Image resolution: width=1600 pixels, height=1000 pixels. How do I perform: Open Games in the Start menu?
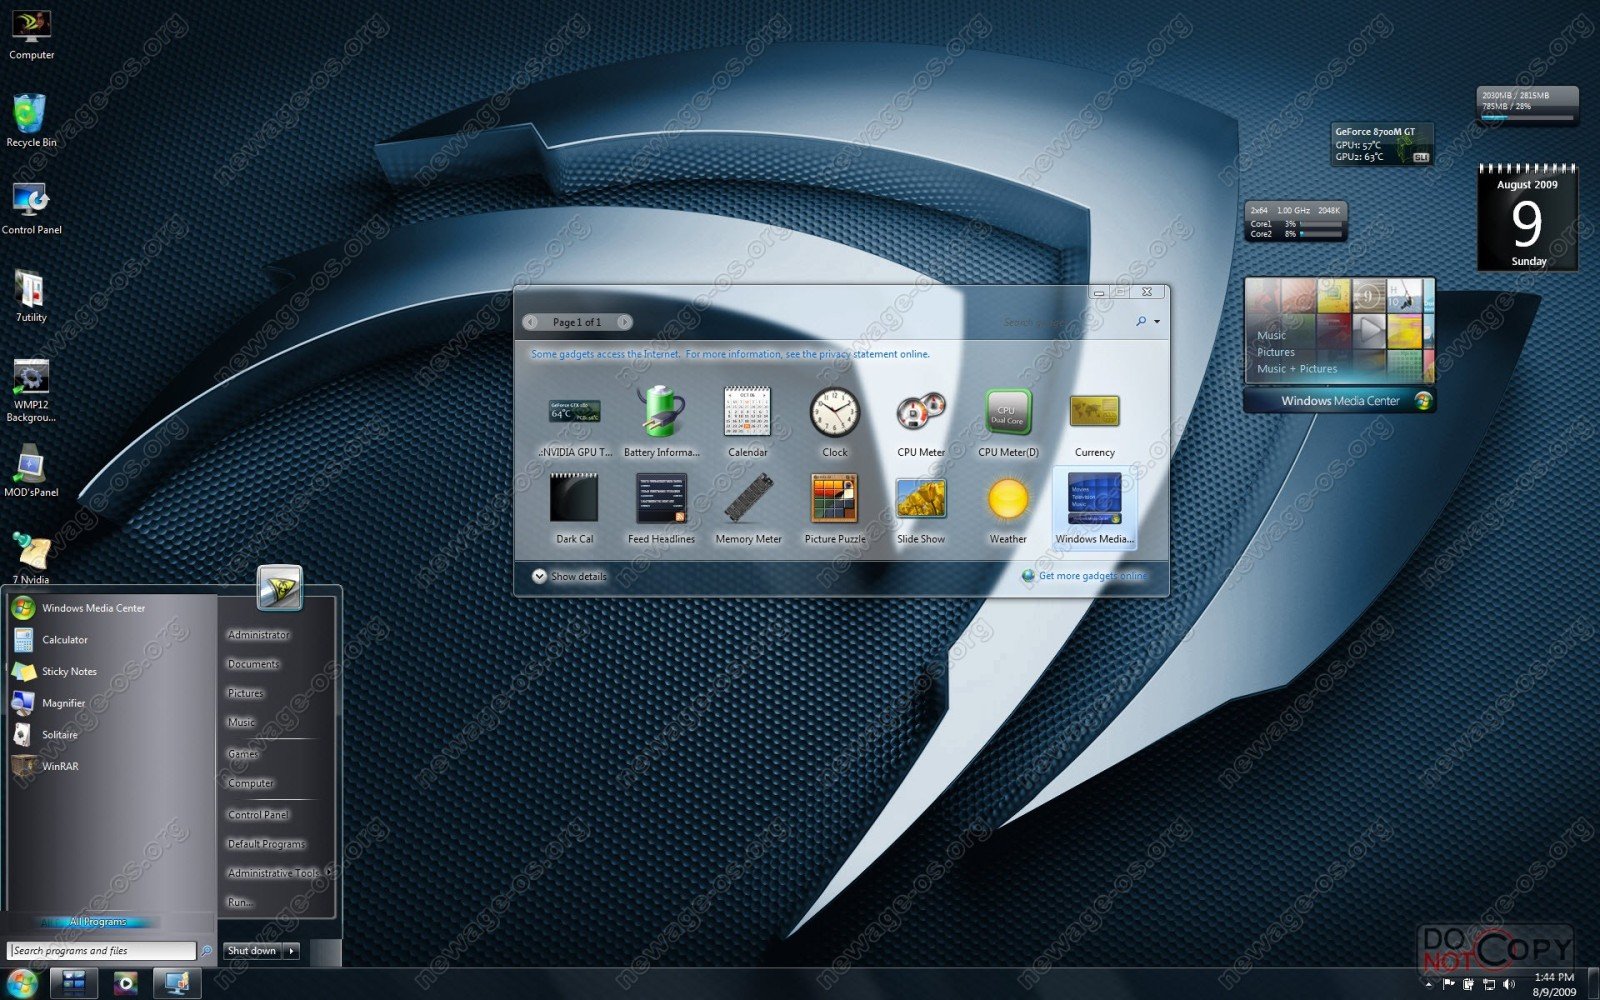(x=243, y=754)
